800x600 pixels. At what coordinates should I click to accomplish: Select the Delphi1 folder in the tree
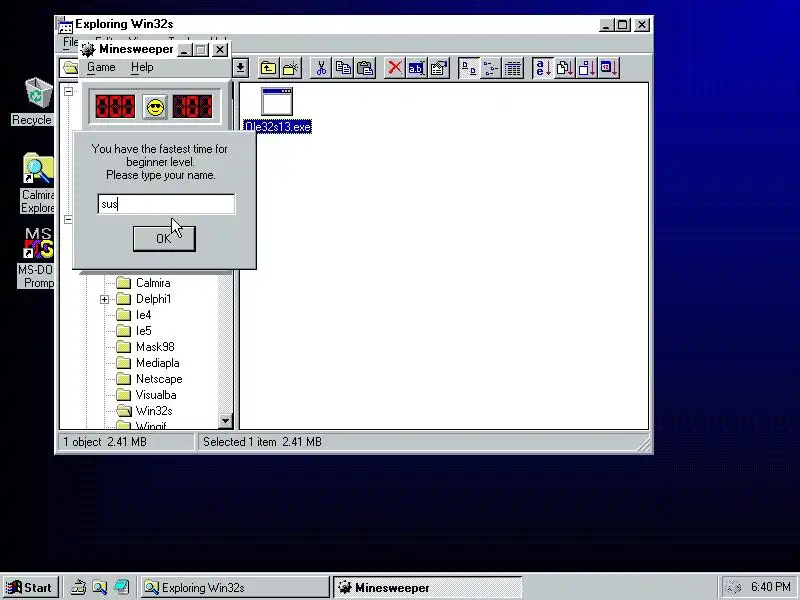pyautogui.click(x=154, y=299)
